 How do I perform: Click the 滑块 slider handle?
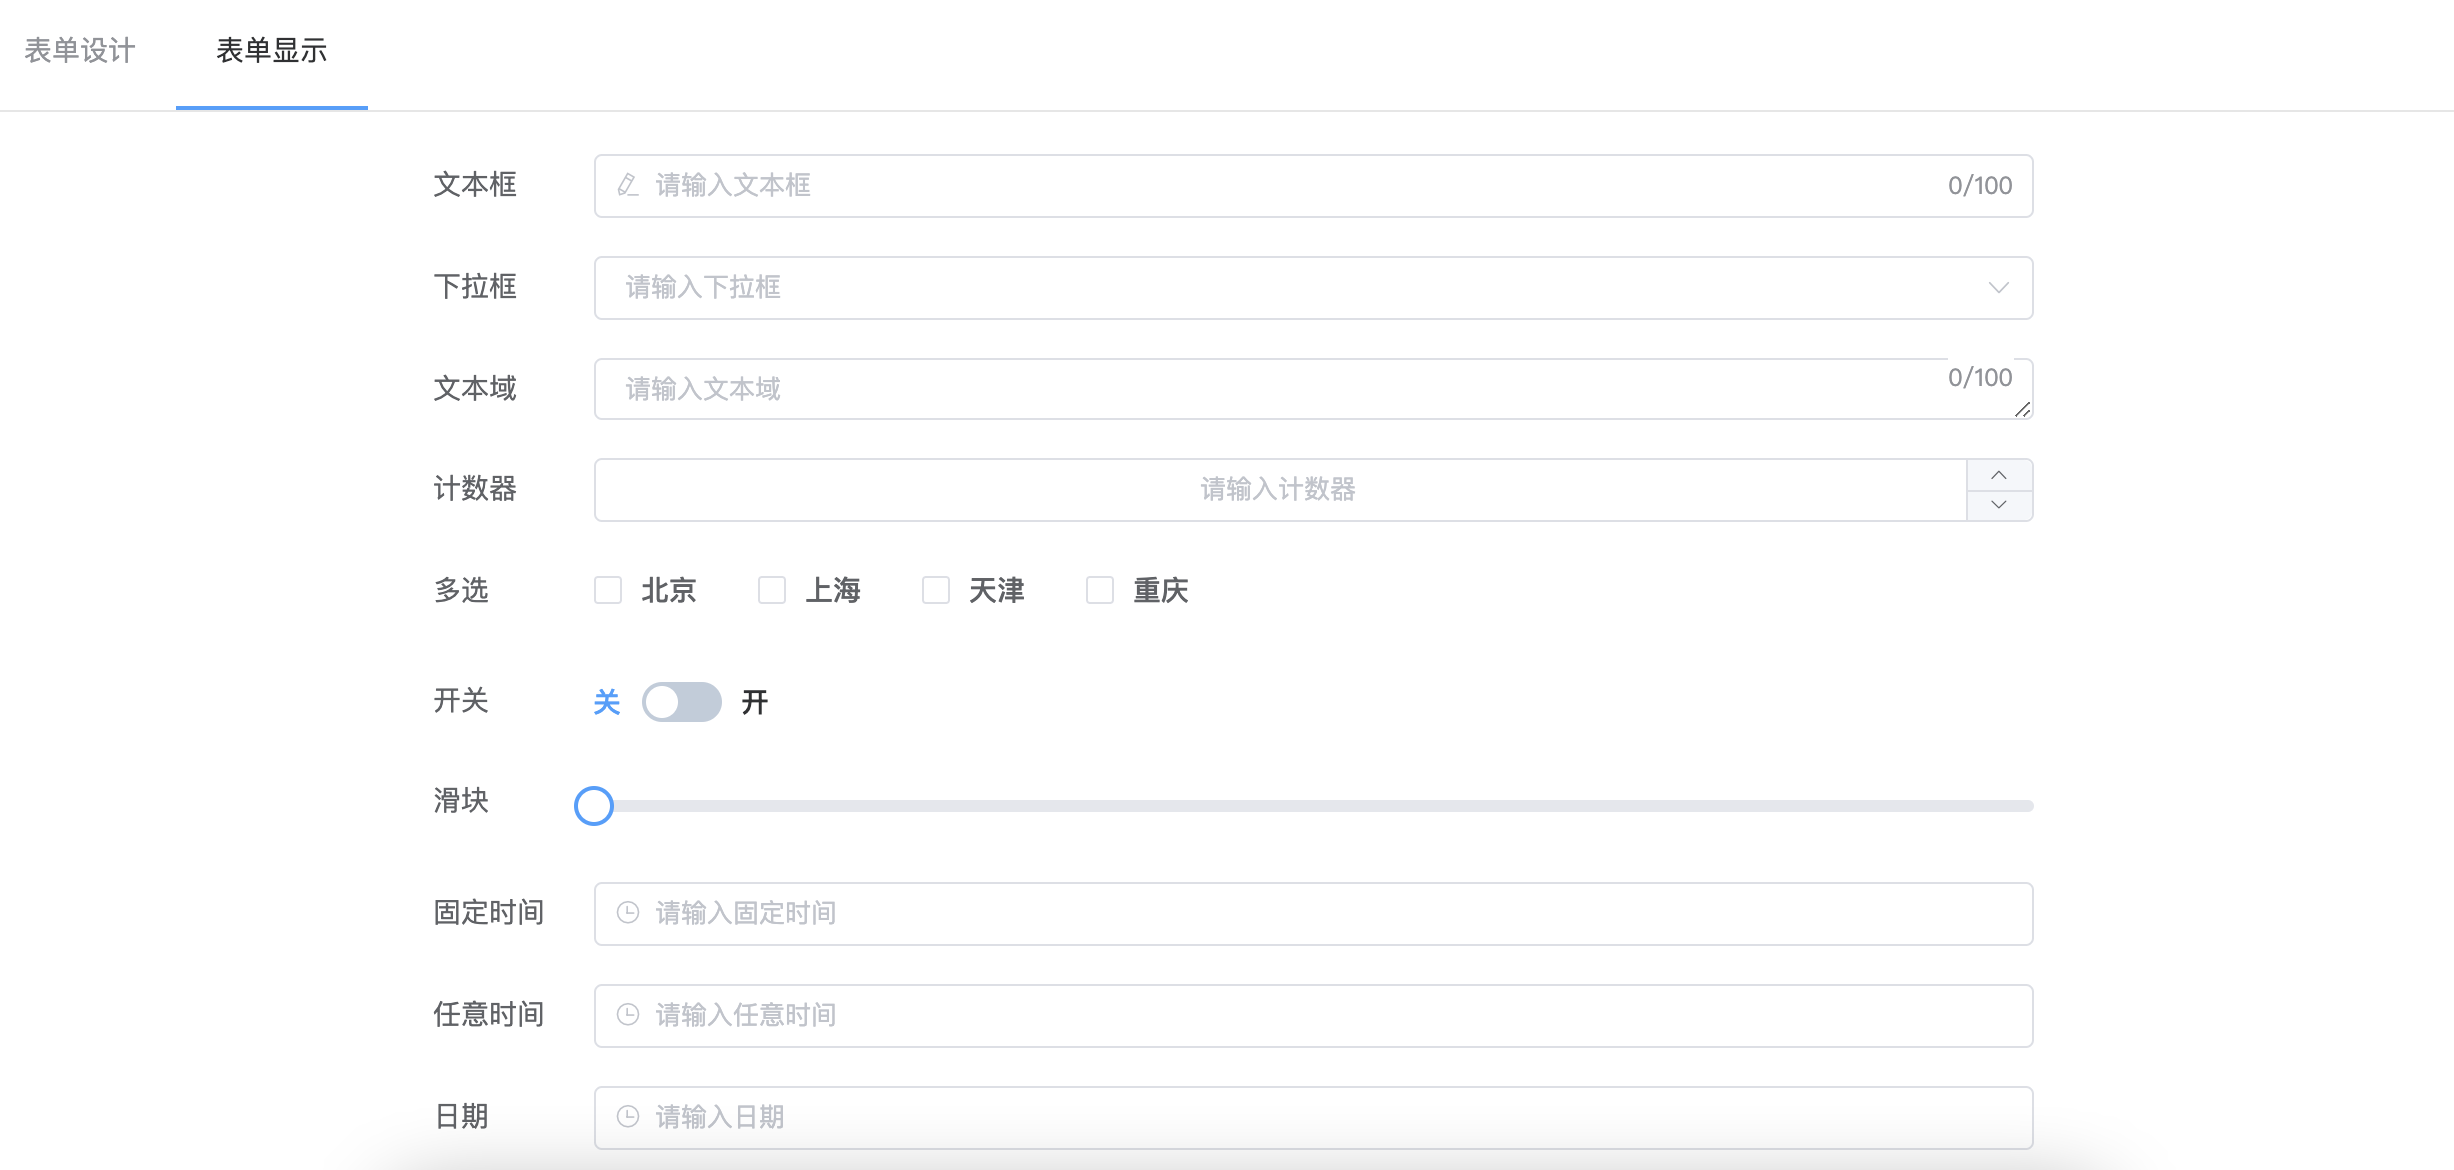tap(594, 806)
